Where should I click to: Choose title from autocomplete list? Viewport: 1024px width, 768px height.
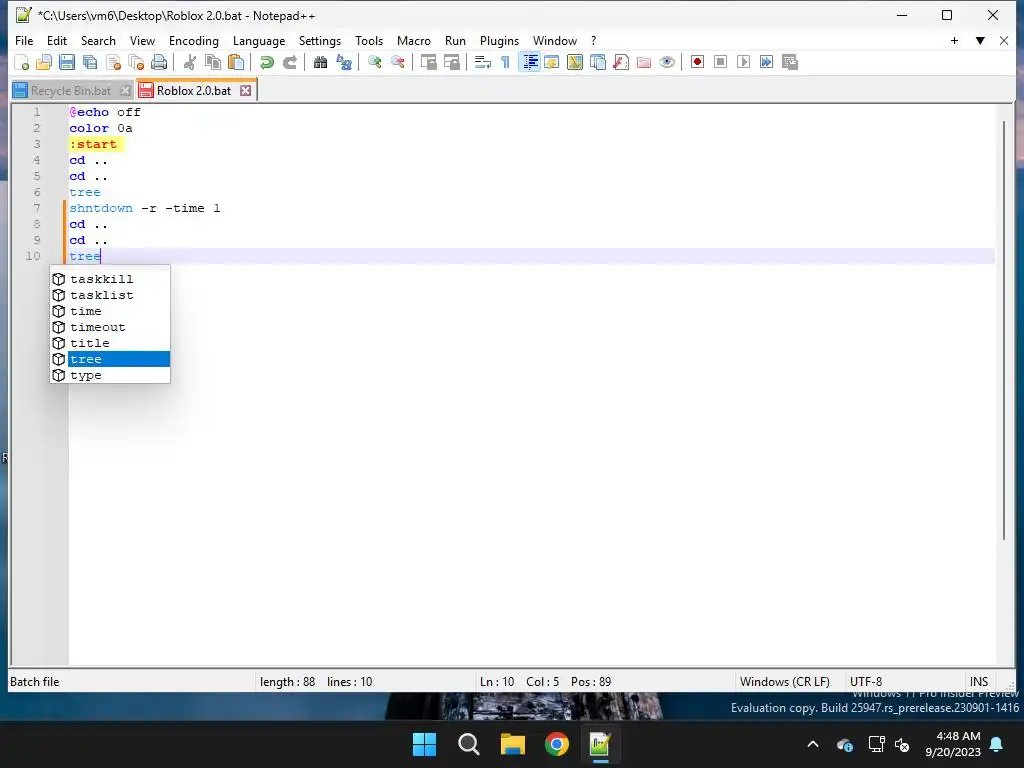point(110,343)
